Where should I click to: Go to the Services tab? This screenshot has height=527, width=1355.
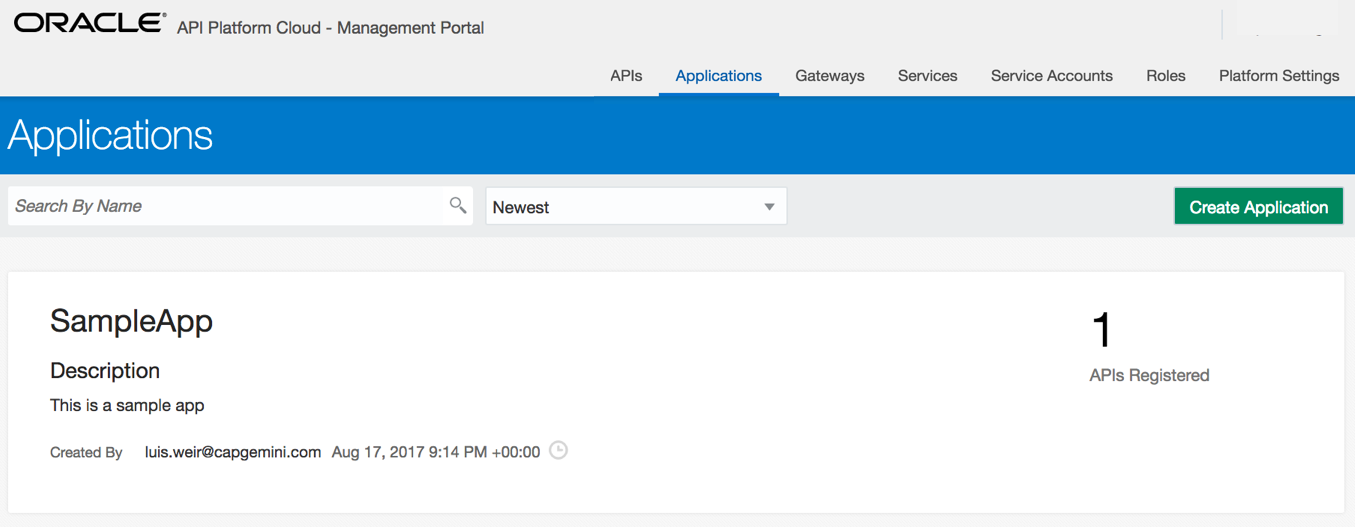(928, 76)
